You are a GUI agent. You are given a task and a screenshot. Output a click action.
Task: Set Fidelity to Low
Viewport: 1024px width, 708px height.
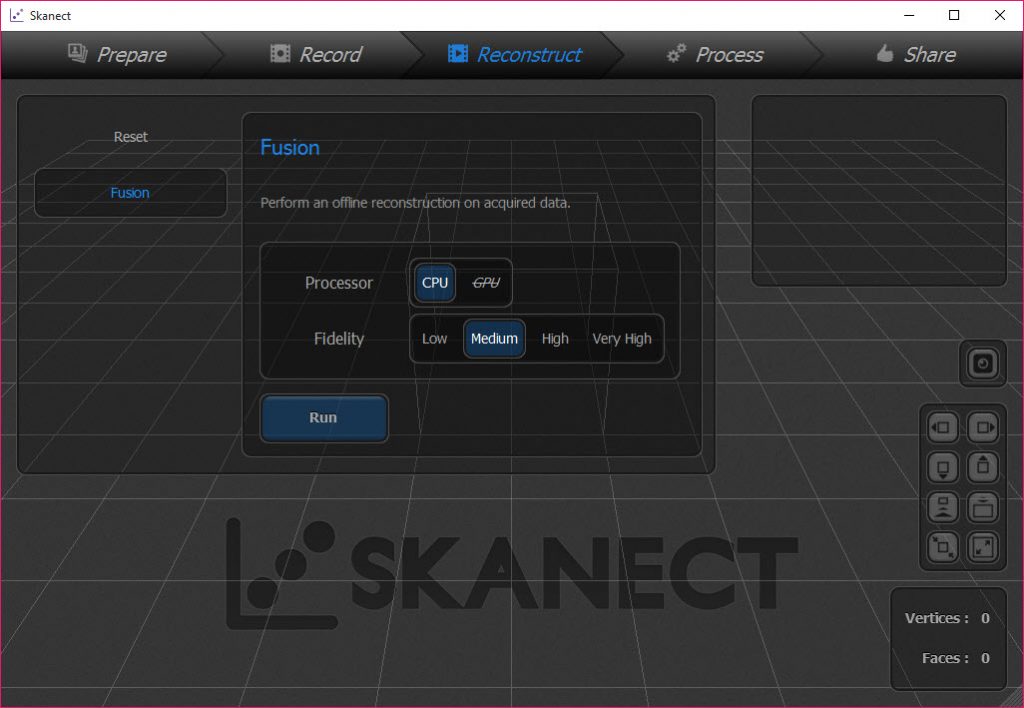click(434, 339)
